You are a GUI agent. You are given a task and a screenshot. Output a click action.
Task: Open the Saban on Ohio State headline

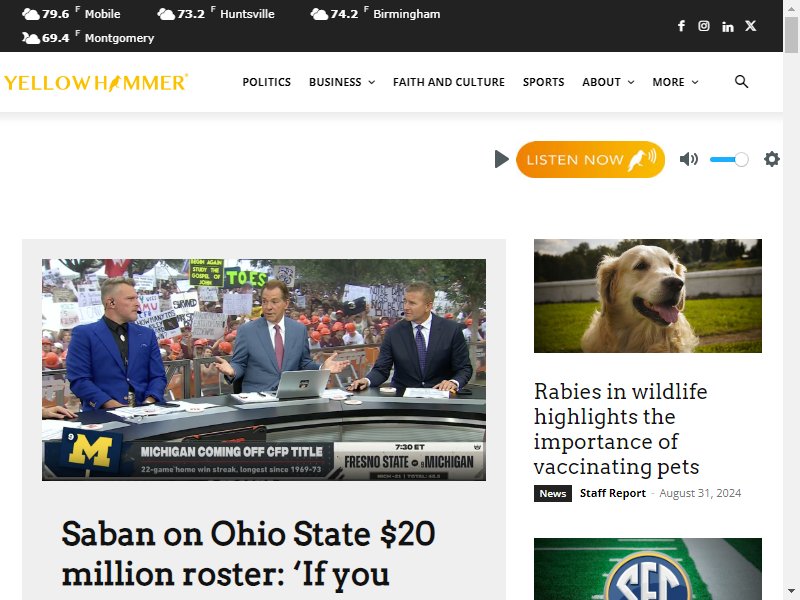tap(248, 554)
